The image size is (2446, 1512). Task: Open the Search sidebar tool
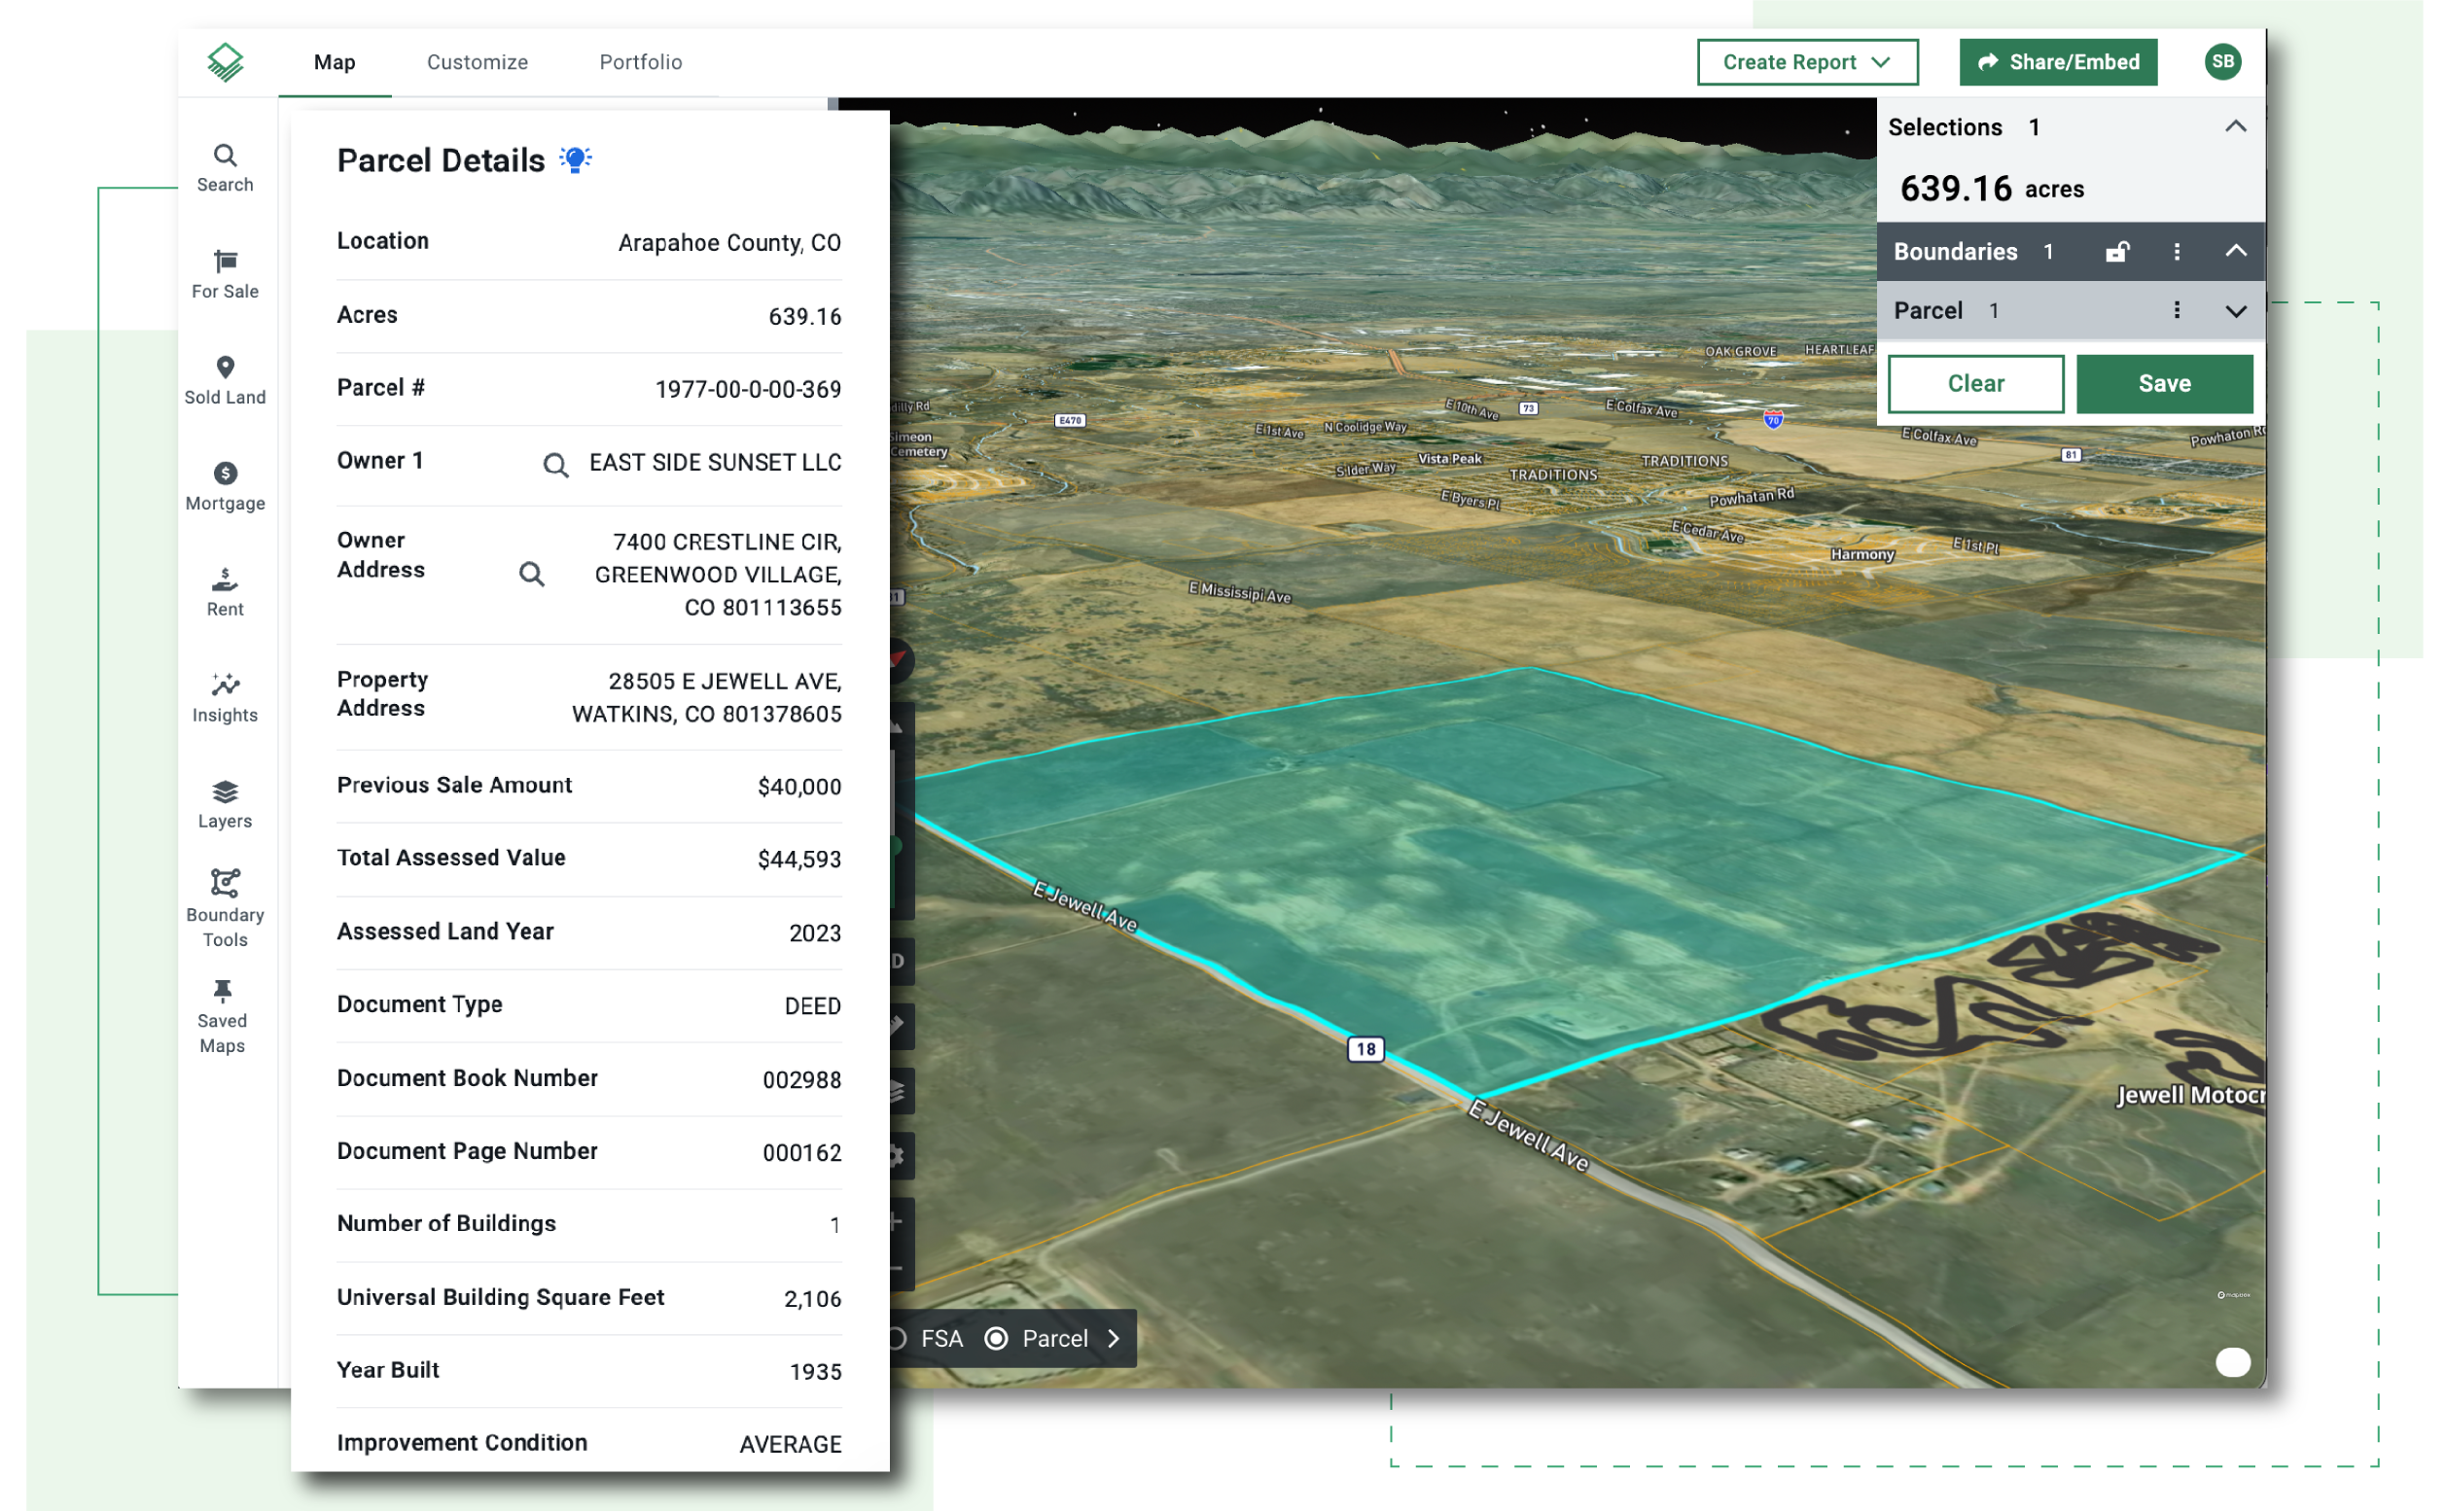(x=225, y=168)
